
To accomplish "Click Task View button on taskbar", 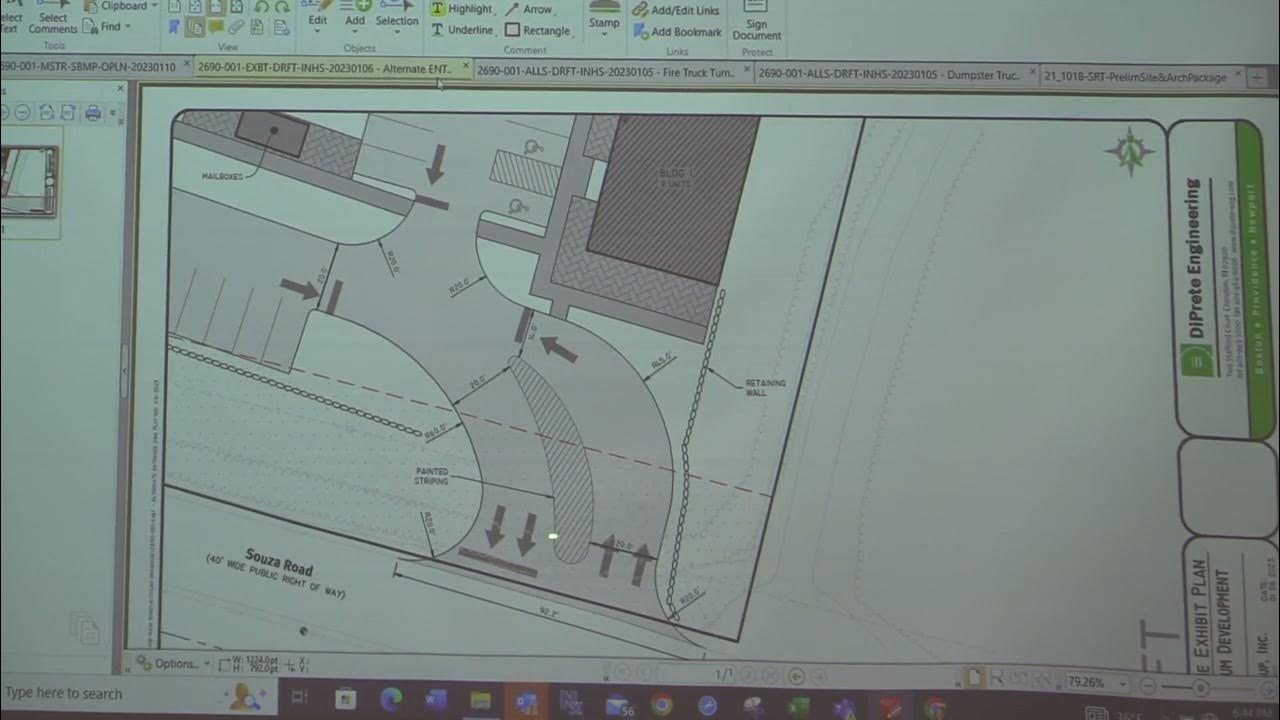I will 299,697.
